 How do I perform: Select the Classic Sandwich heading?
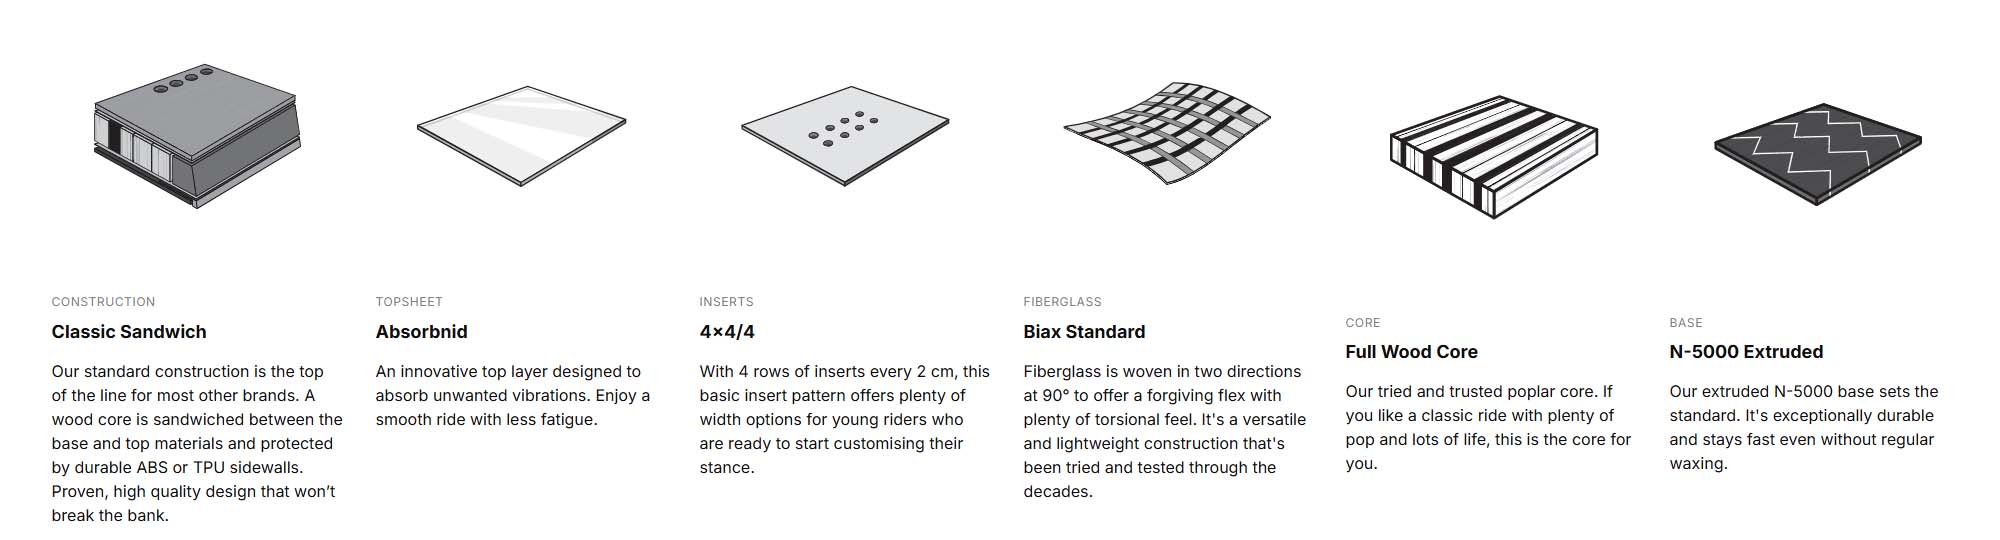coord(129,332)
